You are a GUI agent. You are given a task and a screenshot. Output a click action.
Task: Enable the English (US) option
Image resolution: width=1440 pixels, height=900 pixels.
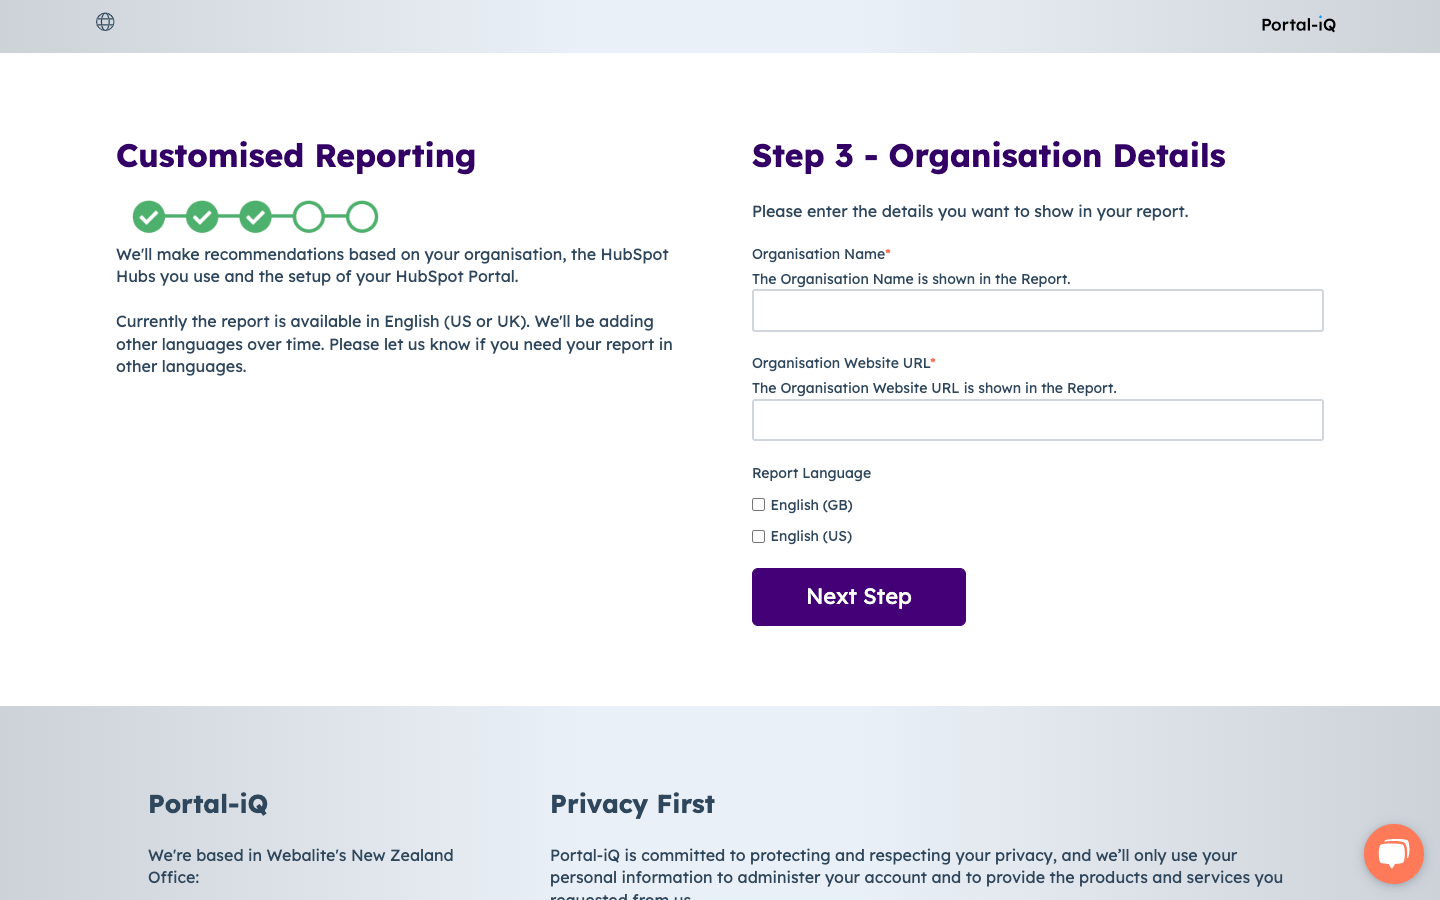pyautogui.click(x=758, y=536)
